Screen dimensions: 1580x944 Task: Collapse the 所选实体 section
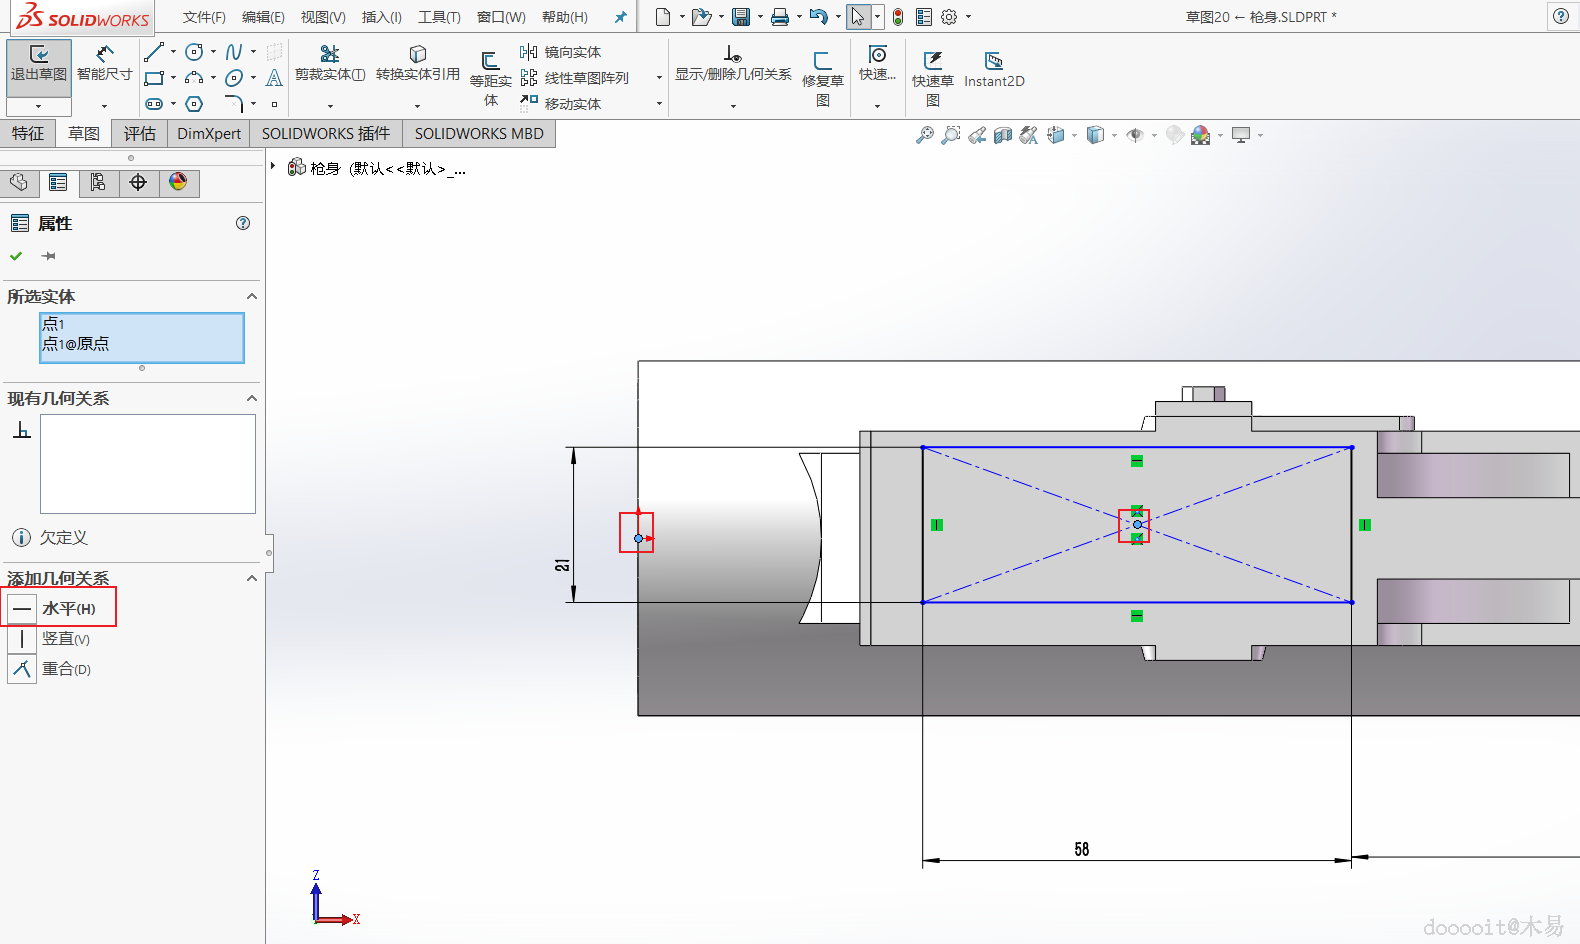(x=252, y=297)
